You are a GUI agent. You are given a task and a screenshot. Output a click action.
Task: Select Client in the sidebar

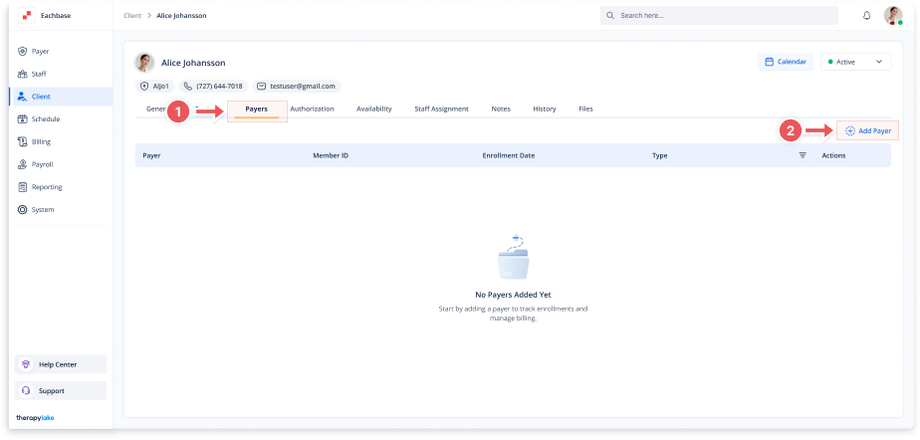point(60,97)
